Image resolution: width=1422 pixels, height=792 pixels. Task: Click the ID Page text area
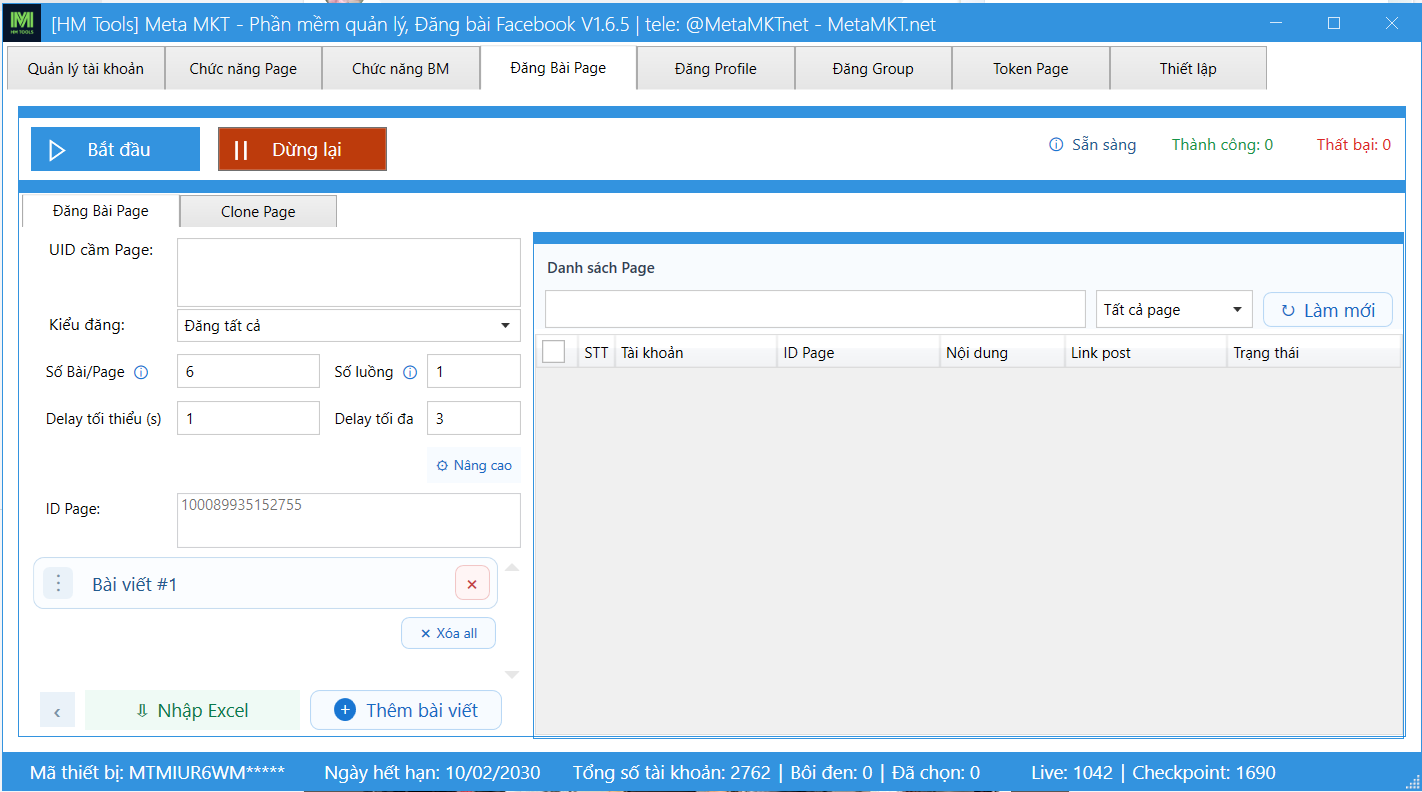349,520
